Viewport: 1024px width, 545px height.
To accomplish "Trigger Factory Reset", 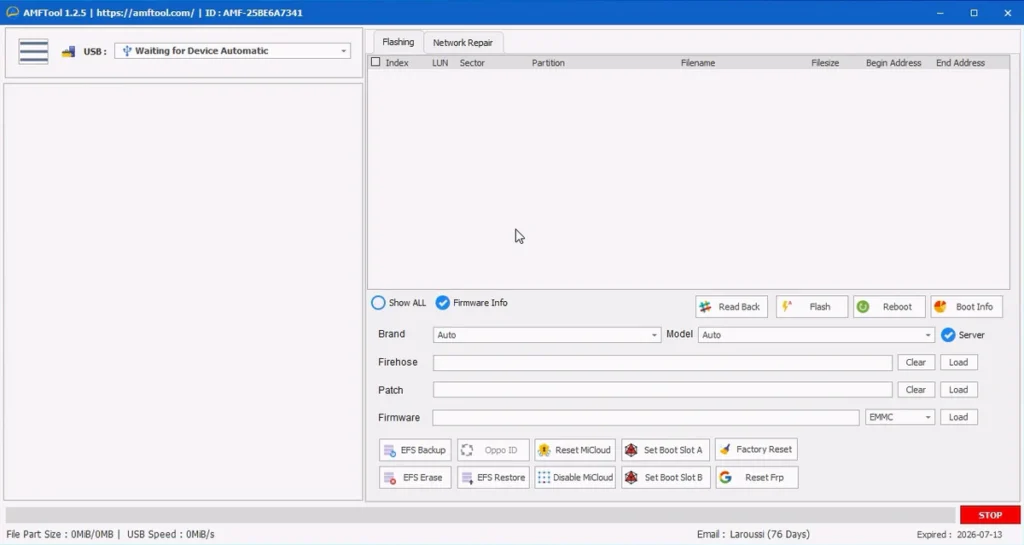I will (756, 450).
